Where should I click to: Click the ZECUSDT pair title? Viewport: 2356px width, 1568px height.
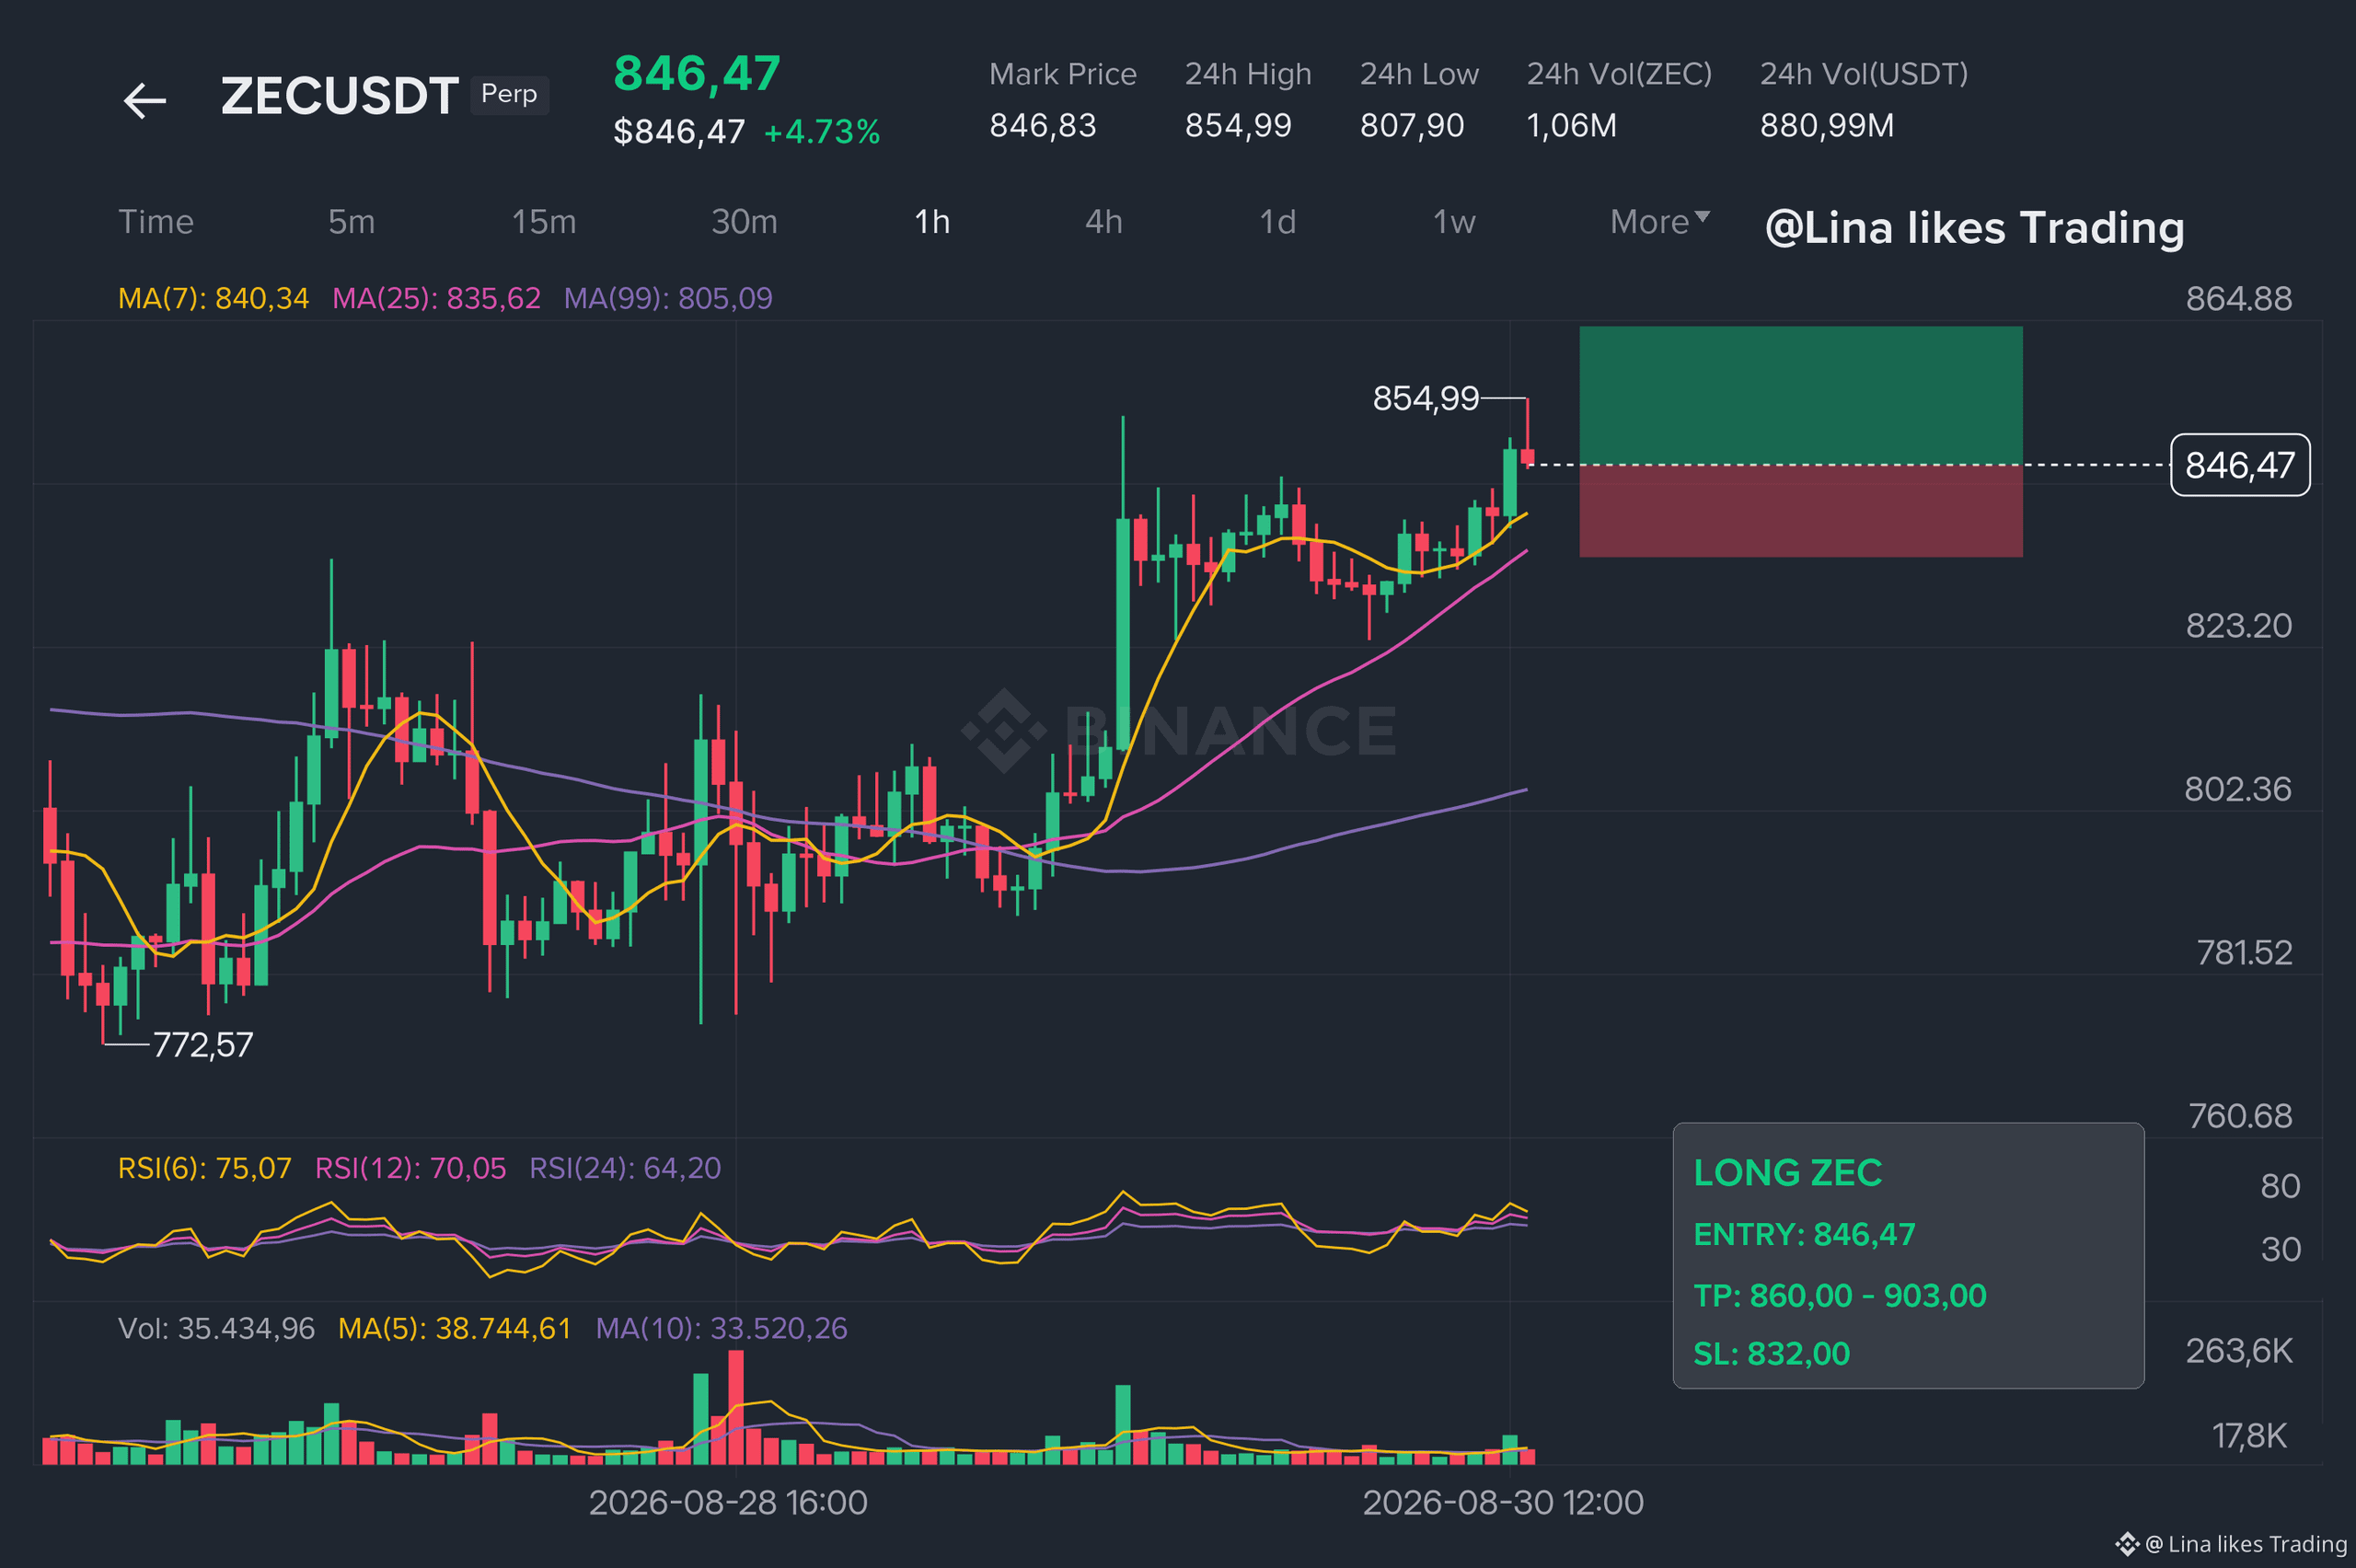click(x=340, y=96)
